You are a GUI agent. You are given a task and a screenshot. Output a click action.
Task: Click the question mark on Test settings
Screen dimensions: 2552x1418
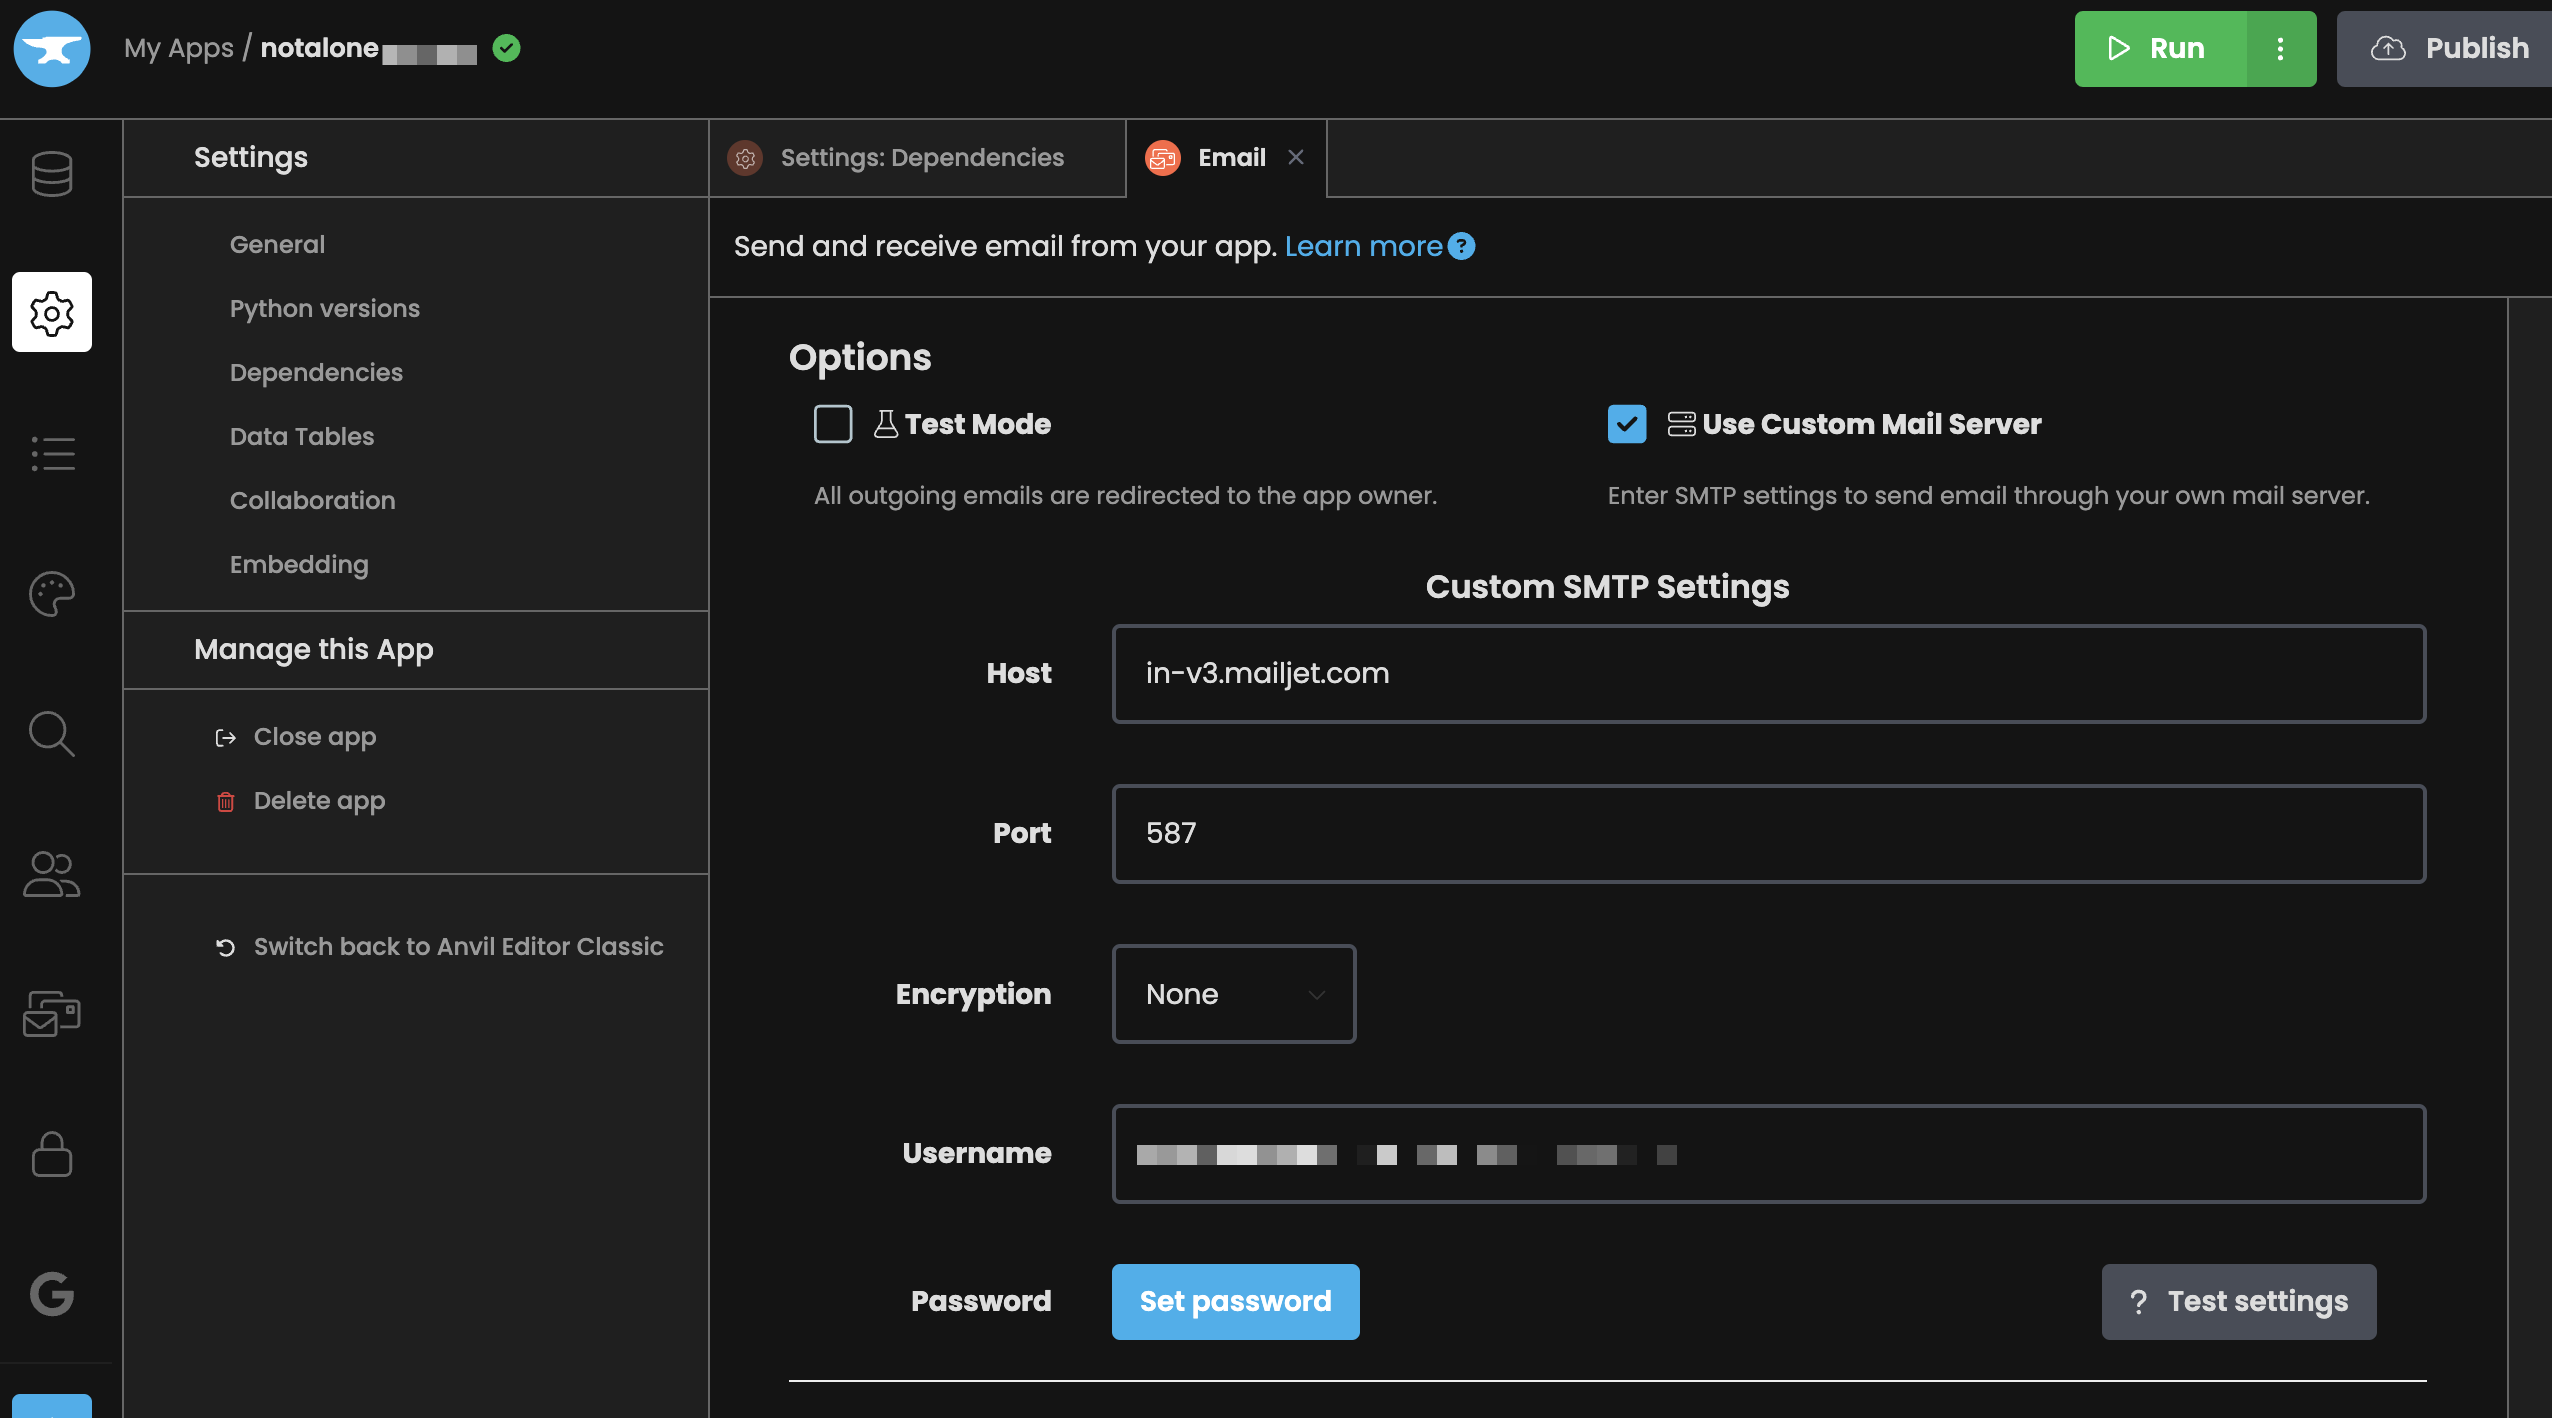pyautogui.click(x=2139, y=1302)
